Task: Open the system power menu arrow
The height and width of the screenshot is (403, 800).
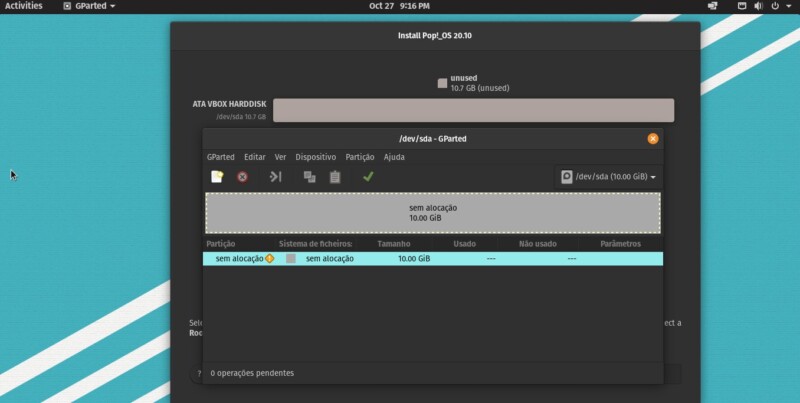Action: [x=788, y=6]
